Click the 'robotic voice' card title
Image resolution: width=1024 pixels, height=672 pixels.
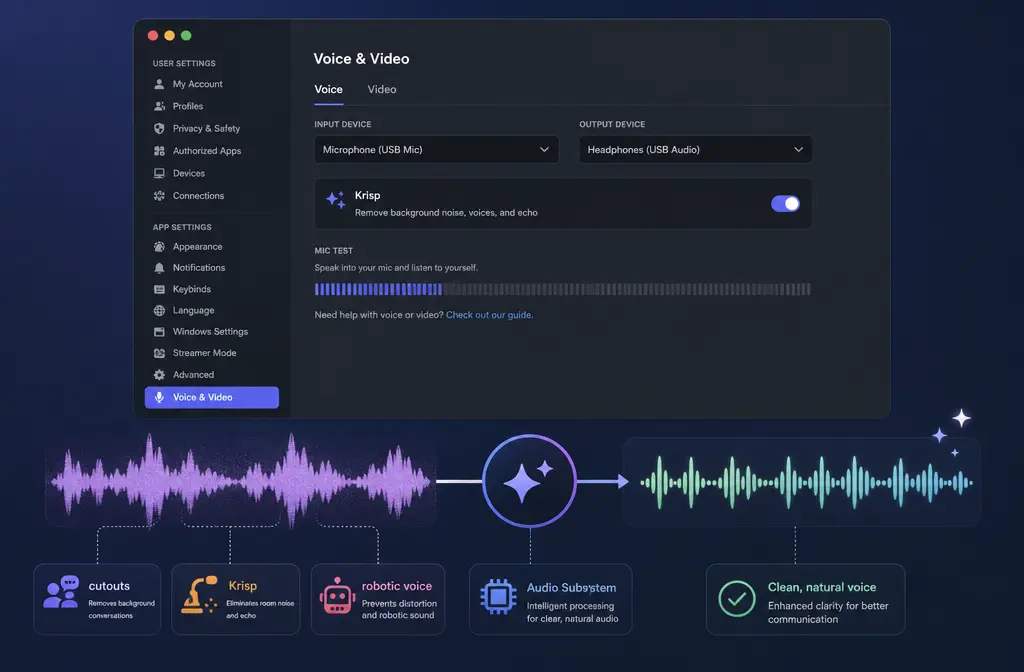[x=396, y=586]
